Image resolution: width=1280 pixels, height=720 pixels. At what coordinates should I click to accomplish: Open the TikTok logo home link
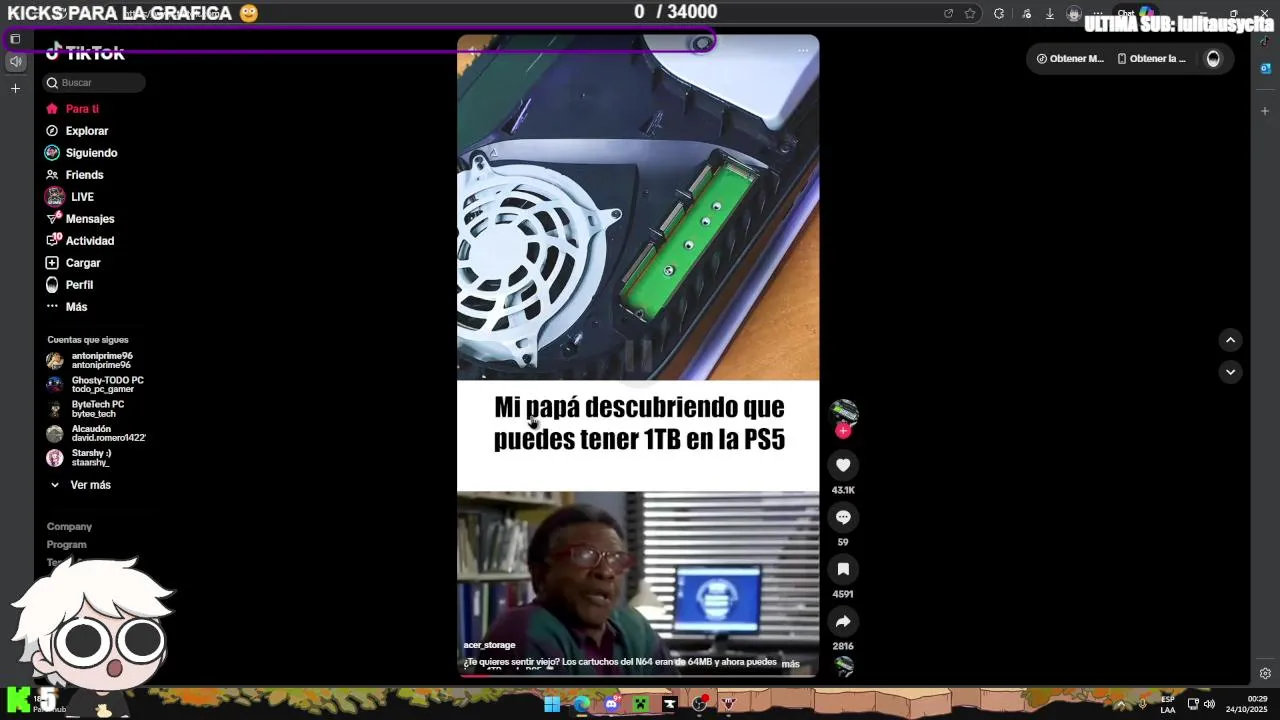(x=85, y=53)
